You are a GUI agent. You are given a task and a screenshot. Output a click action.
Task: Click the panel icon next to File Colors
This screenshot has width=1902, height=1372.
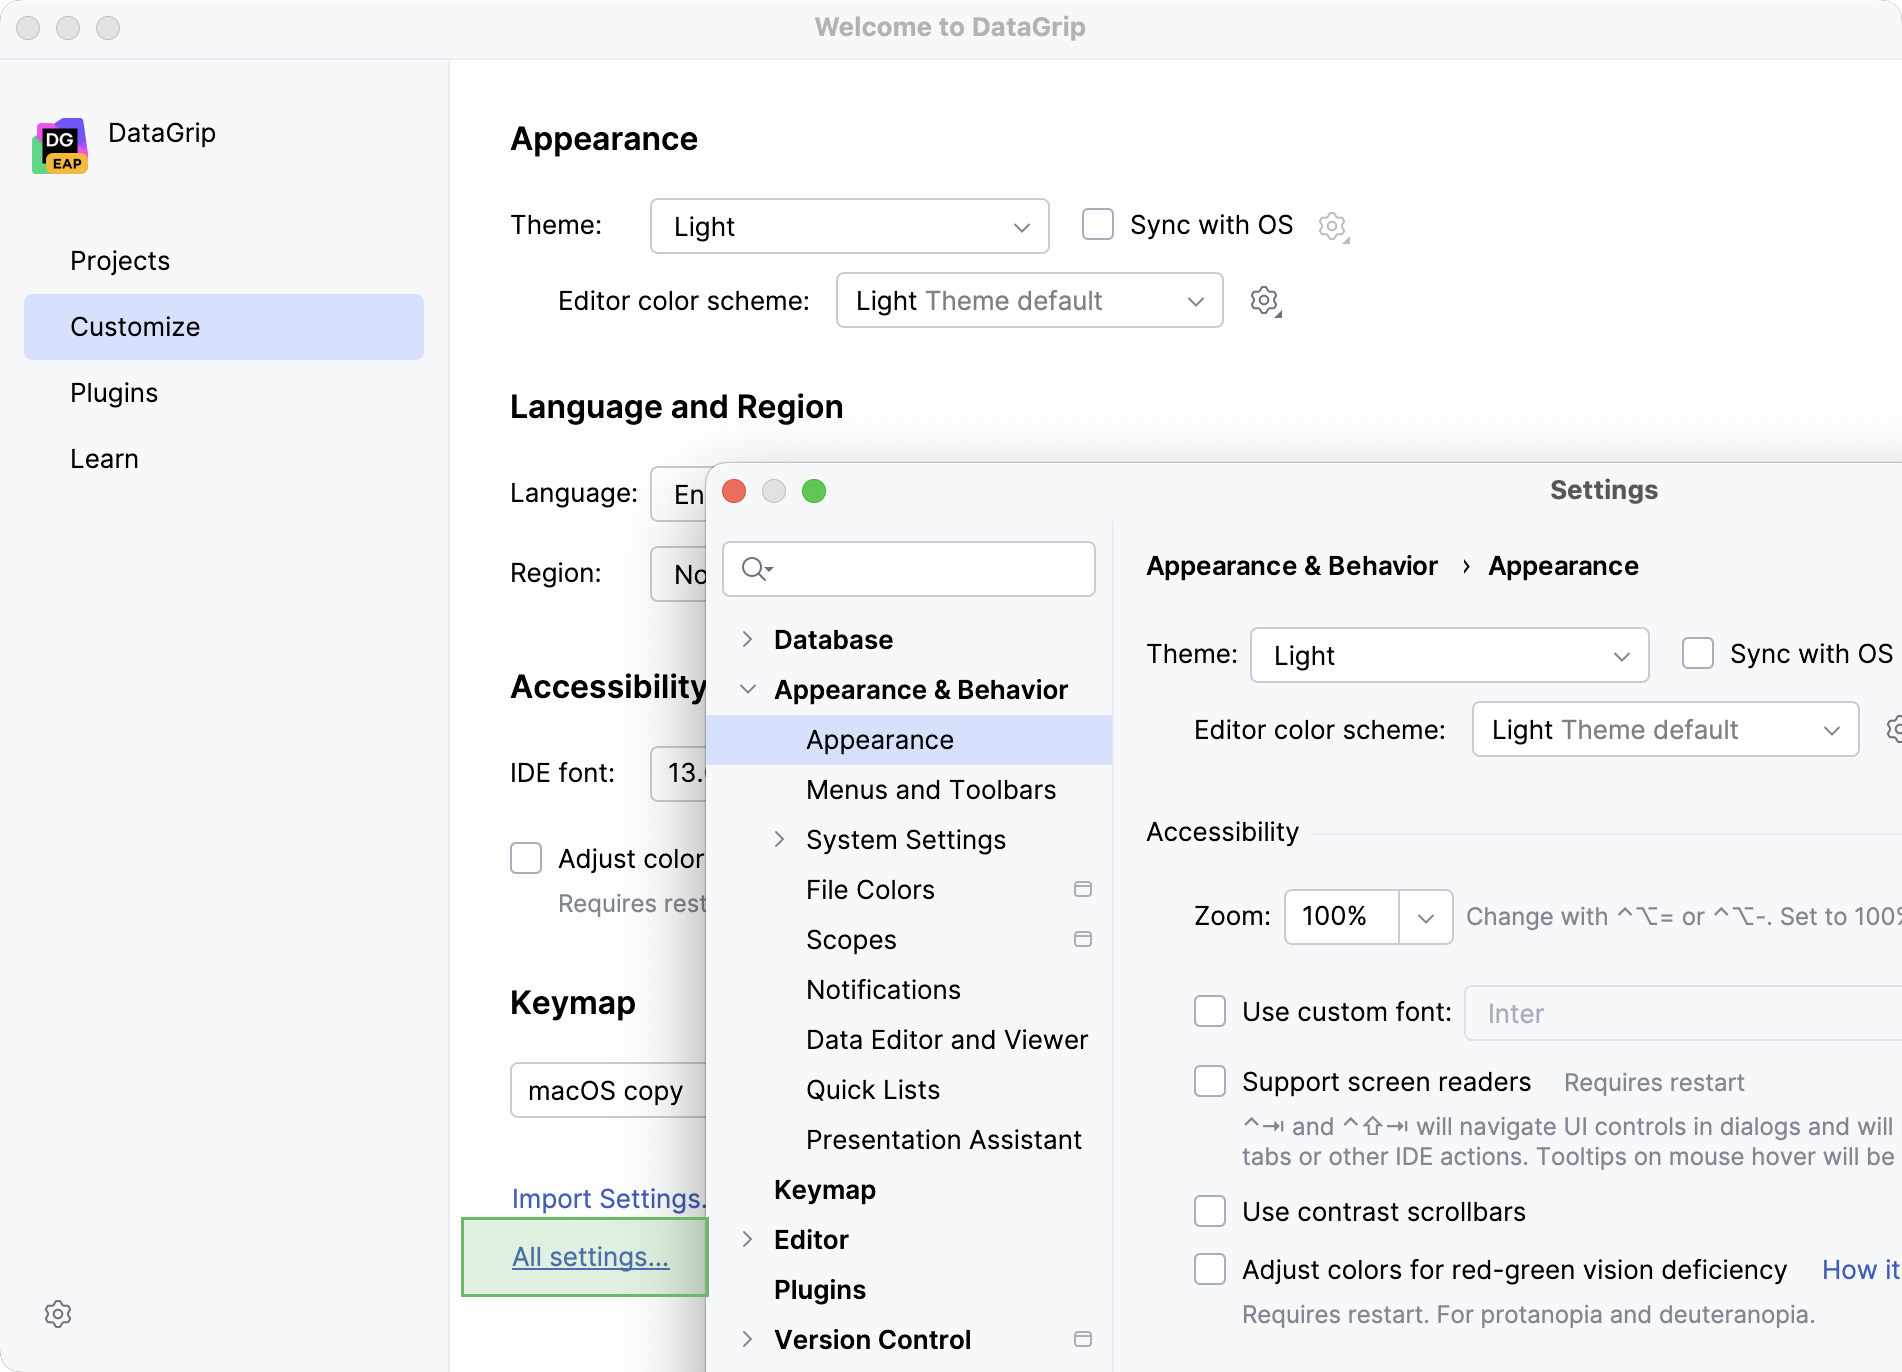[x=1084, y=889]
